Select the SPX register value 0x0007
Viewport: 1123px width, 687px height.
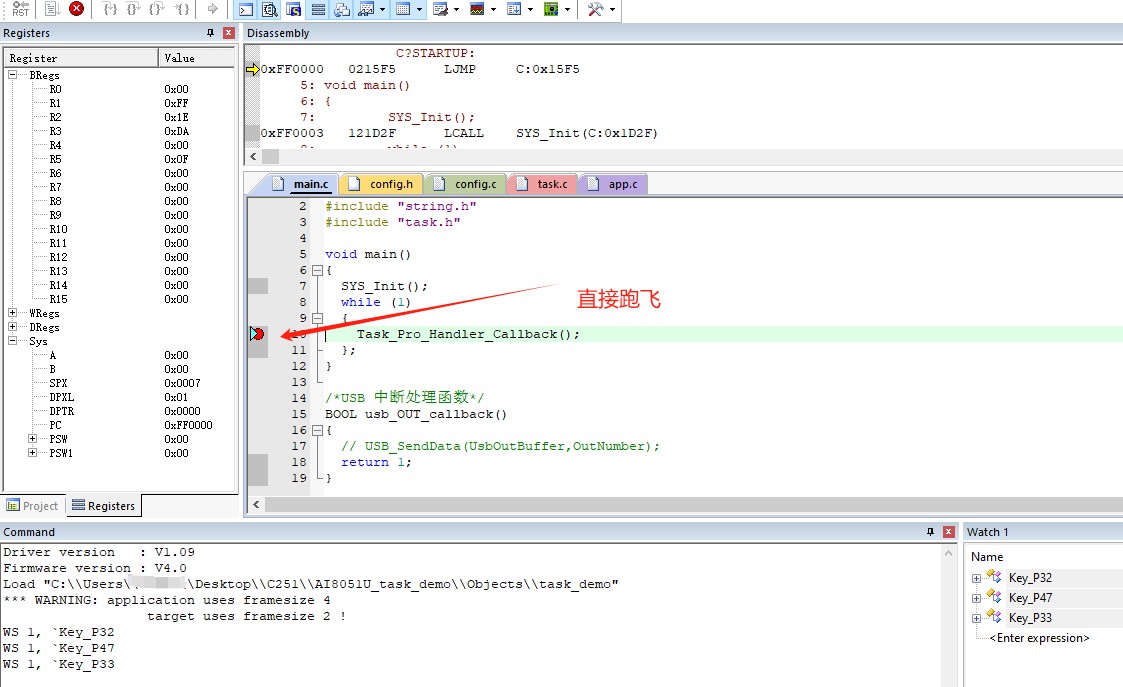(x=183, y=383)
